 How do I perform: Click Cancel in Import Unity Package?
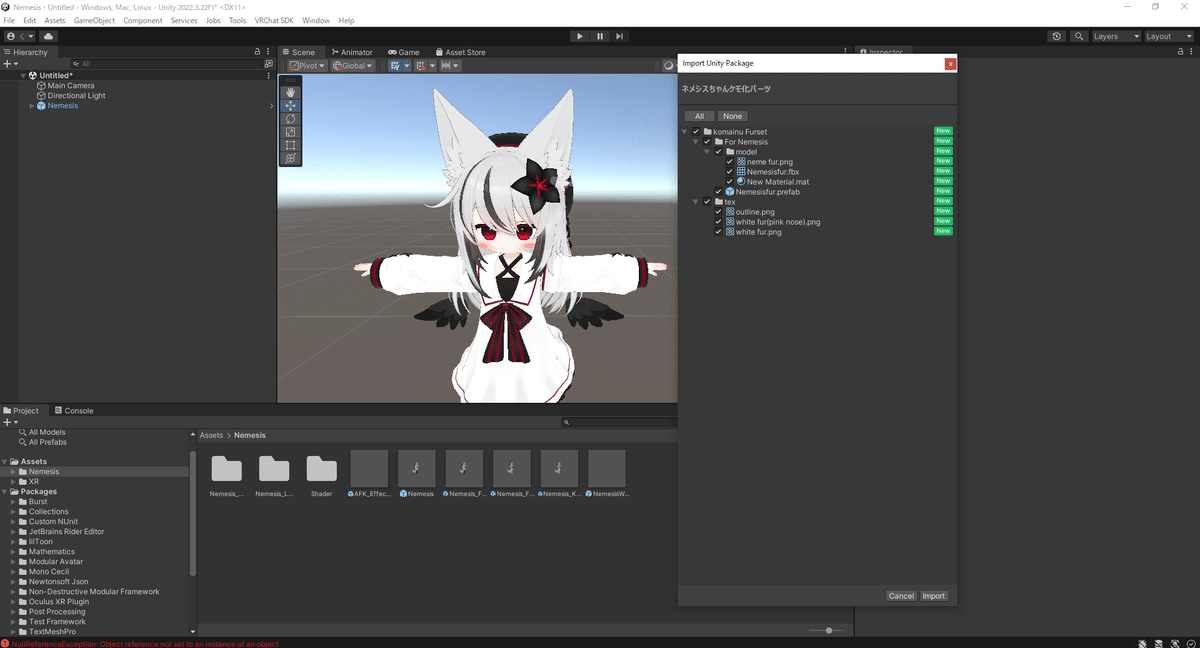[x=901, y=596]
